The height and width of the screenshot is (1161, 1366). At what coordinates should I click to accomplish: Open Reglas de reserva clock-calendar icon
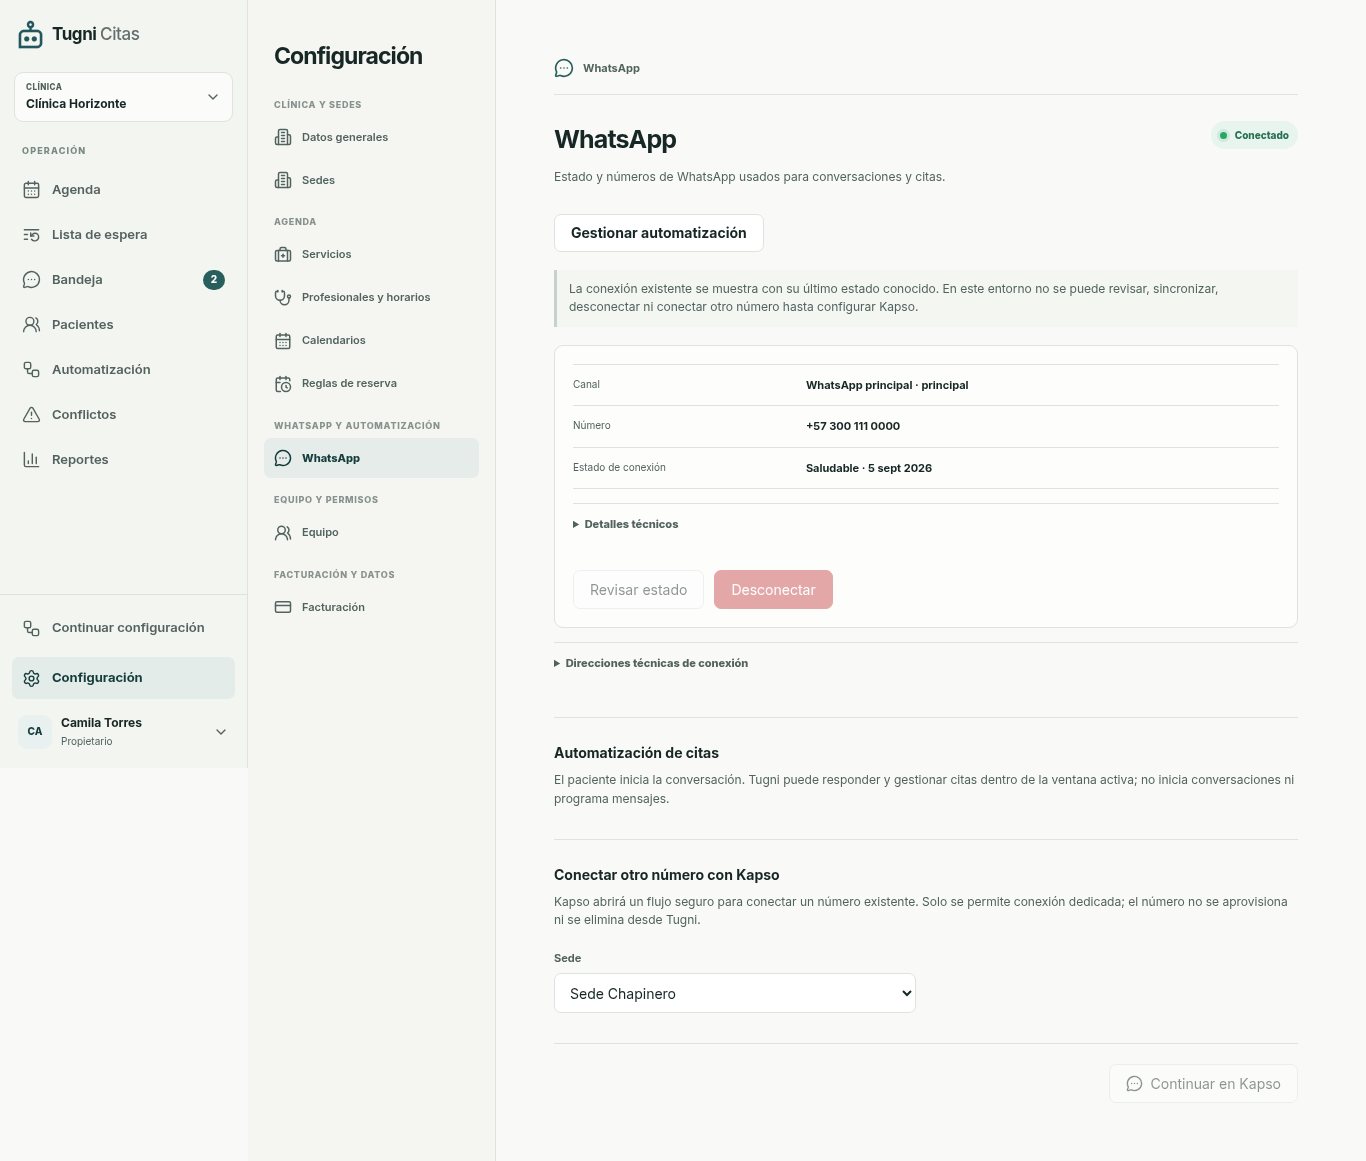coord(283,383)
